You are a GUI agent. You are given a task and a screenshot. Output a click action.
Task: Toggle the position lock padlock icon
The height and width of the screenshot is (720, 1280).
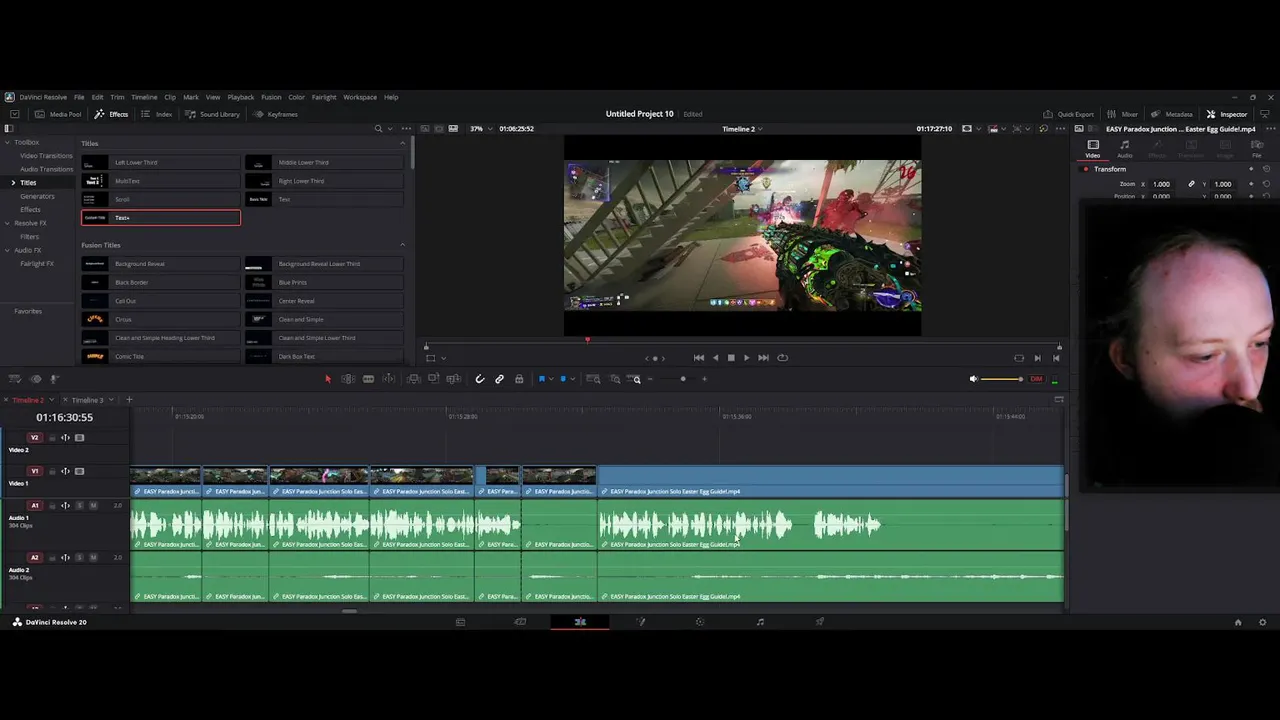519,379
